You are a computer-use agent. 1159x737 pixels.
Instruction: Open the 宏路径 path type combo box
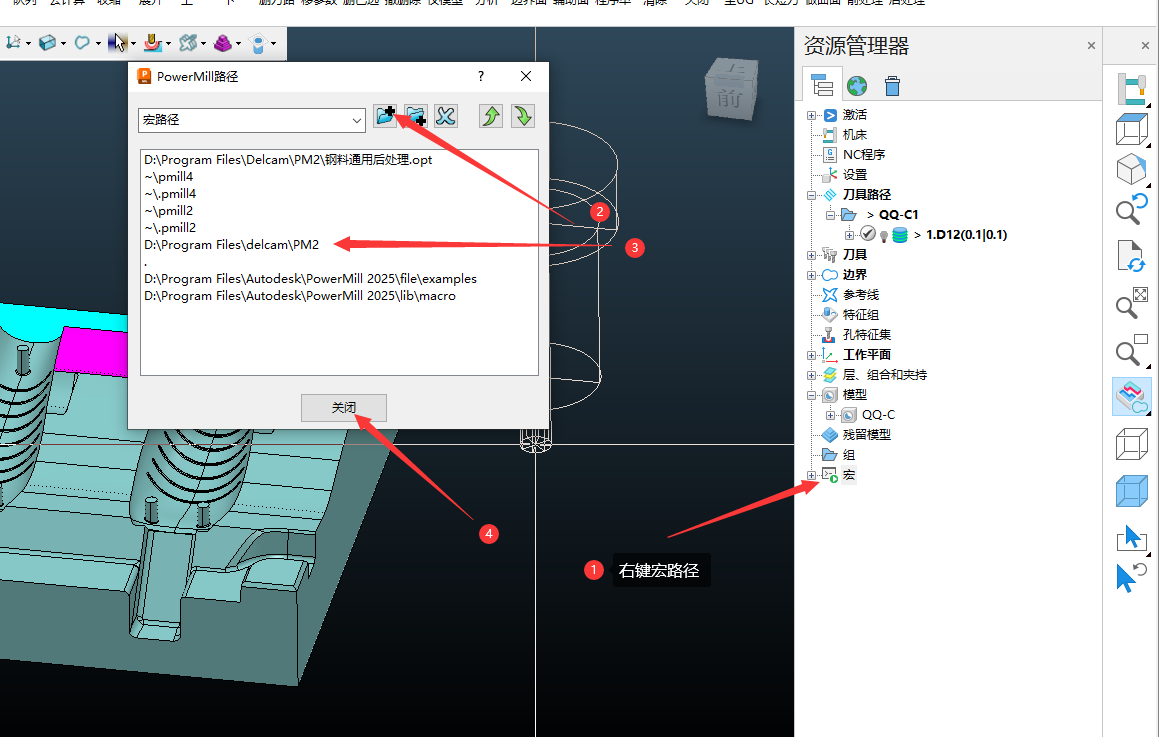[252, 120]
